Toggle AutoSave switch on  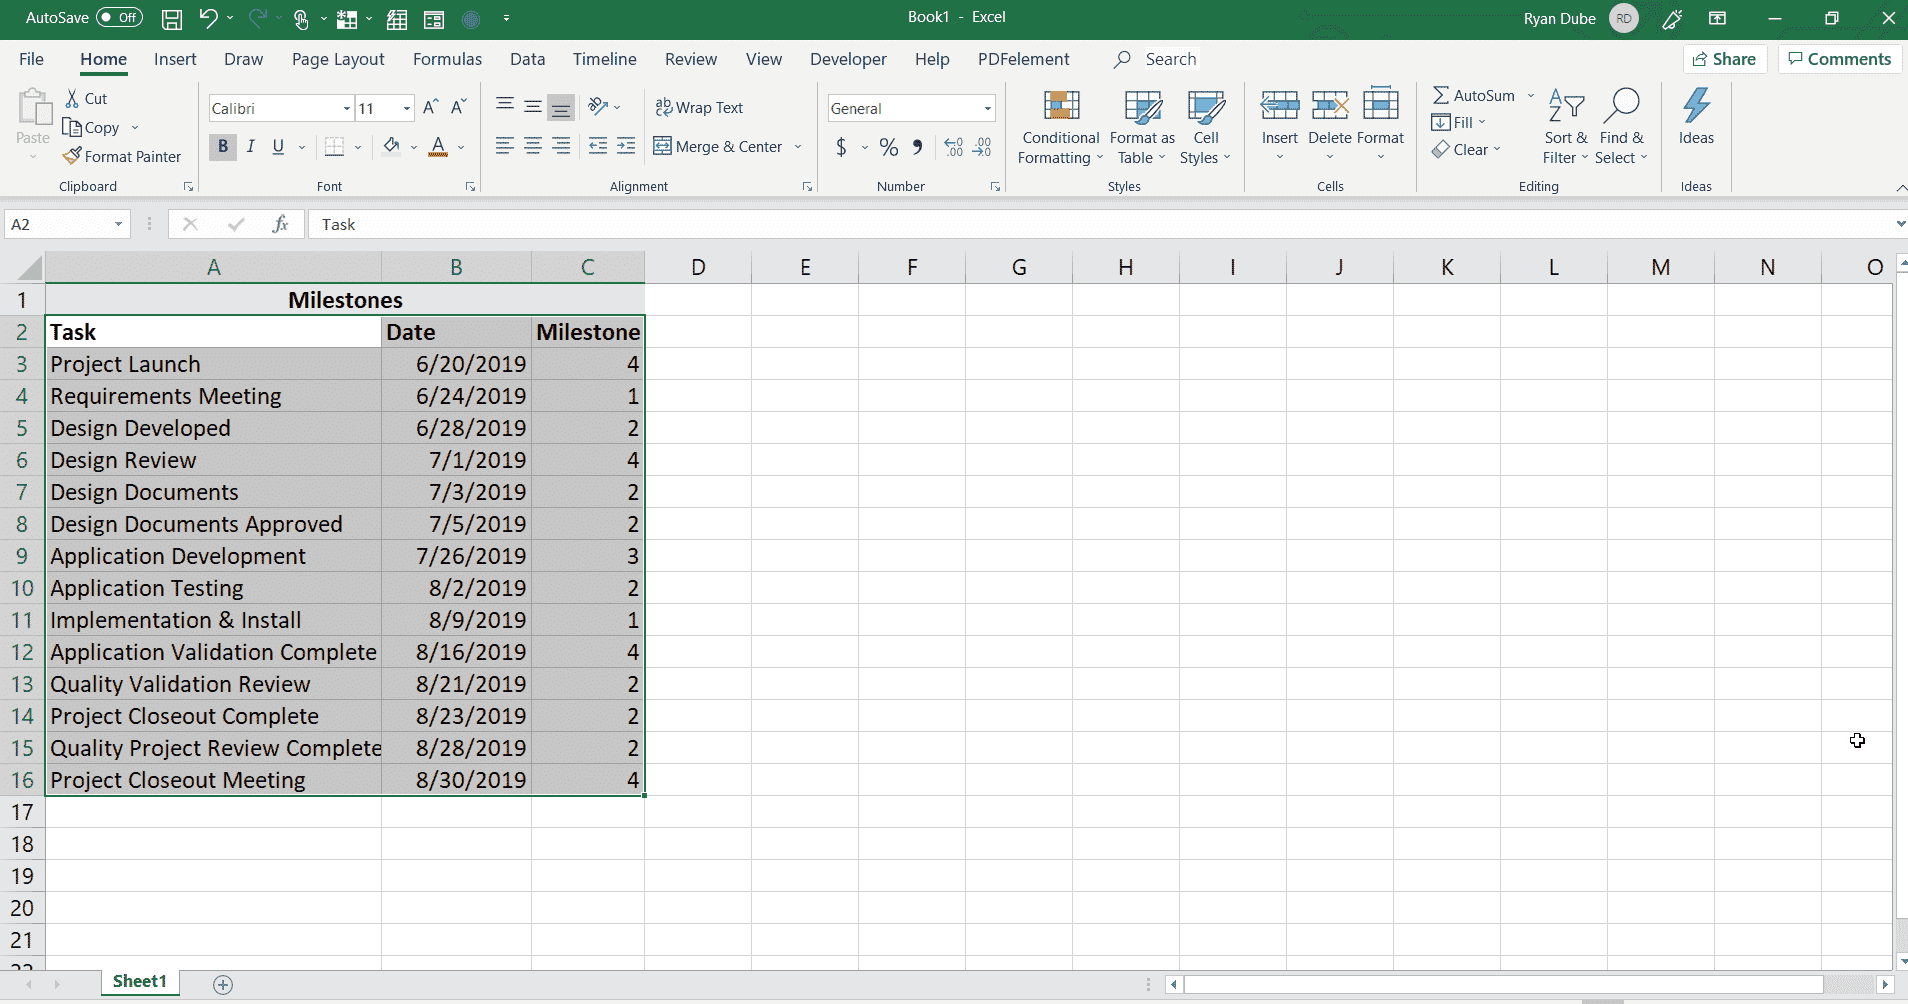click(119, 18)
